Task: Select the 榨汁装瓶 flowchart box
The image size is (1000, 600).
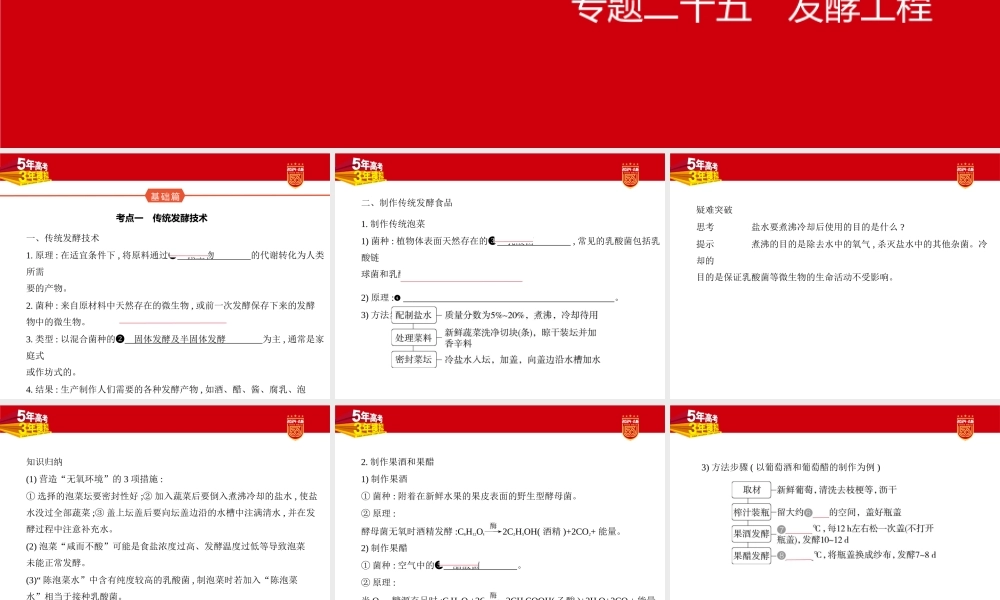Action: (x=751, y=512)
